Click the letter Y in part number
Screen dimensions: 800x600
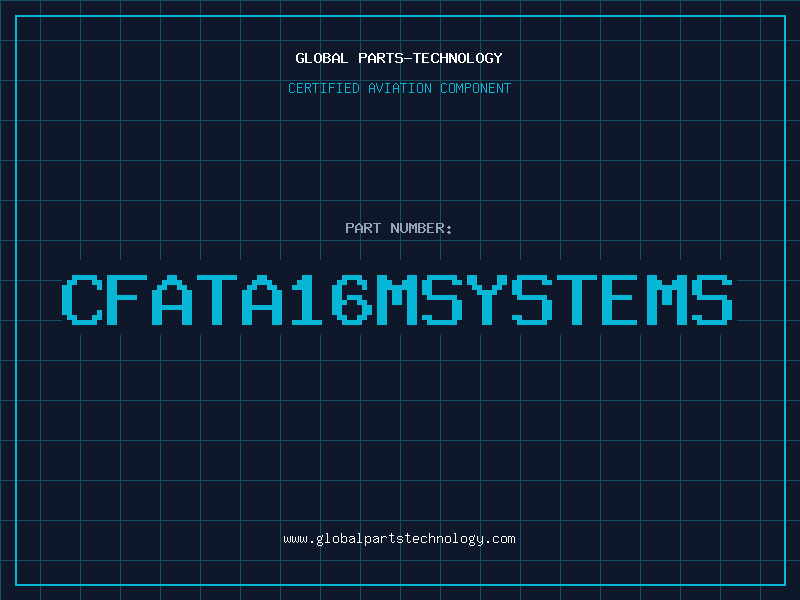(x=487, y=299)
